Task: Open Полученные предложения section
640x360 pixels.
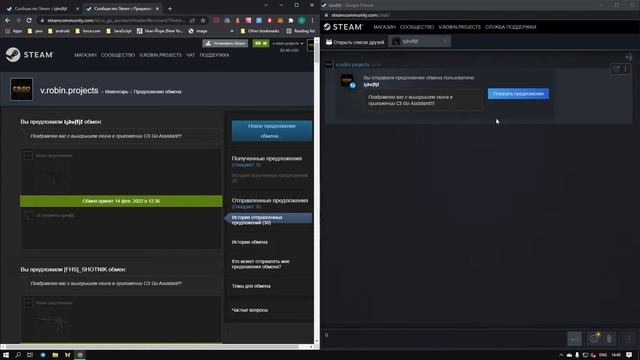Action: click(267, 158)
